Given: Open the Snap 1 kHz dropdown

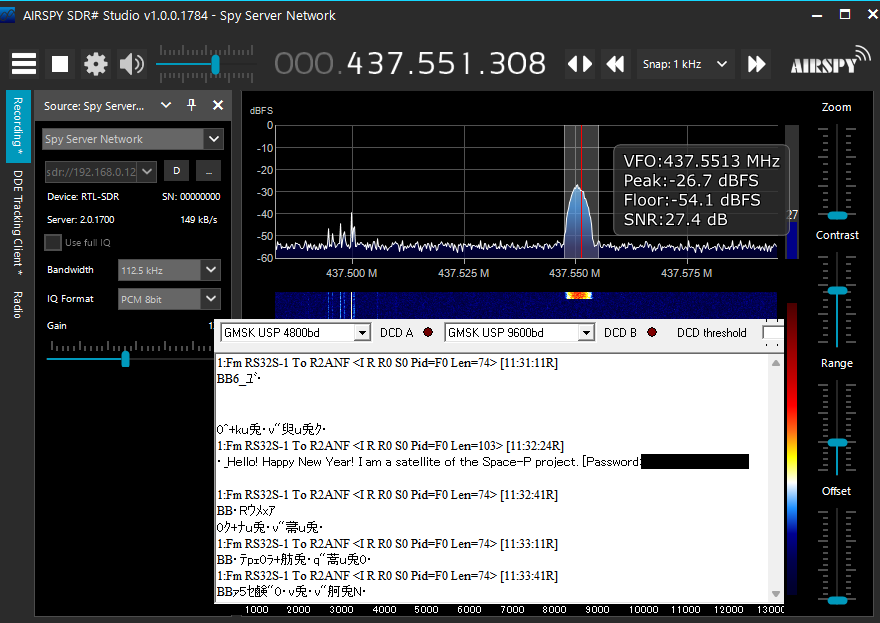Looking at the screenshot, I should coord(685,64).
